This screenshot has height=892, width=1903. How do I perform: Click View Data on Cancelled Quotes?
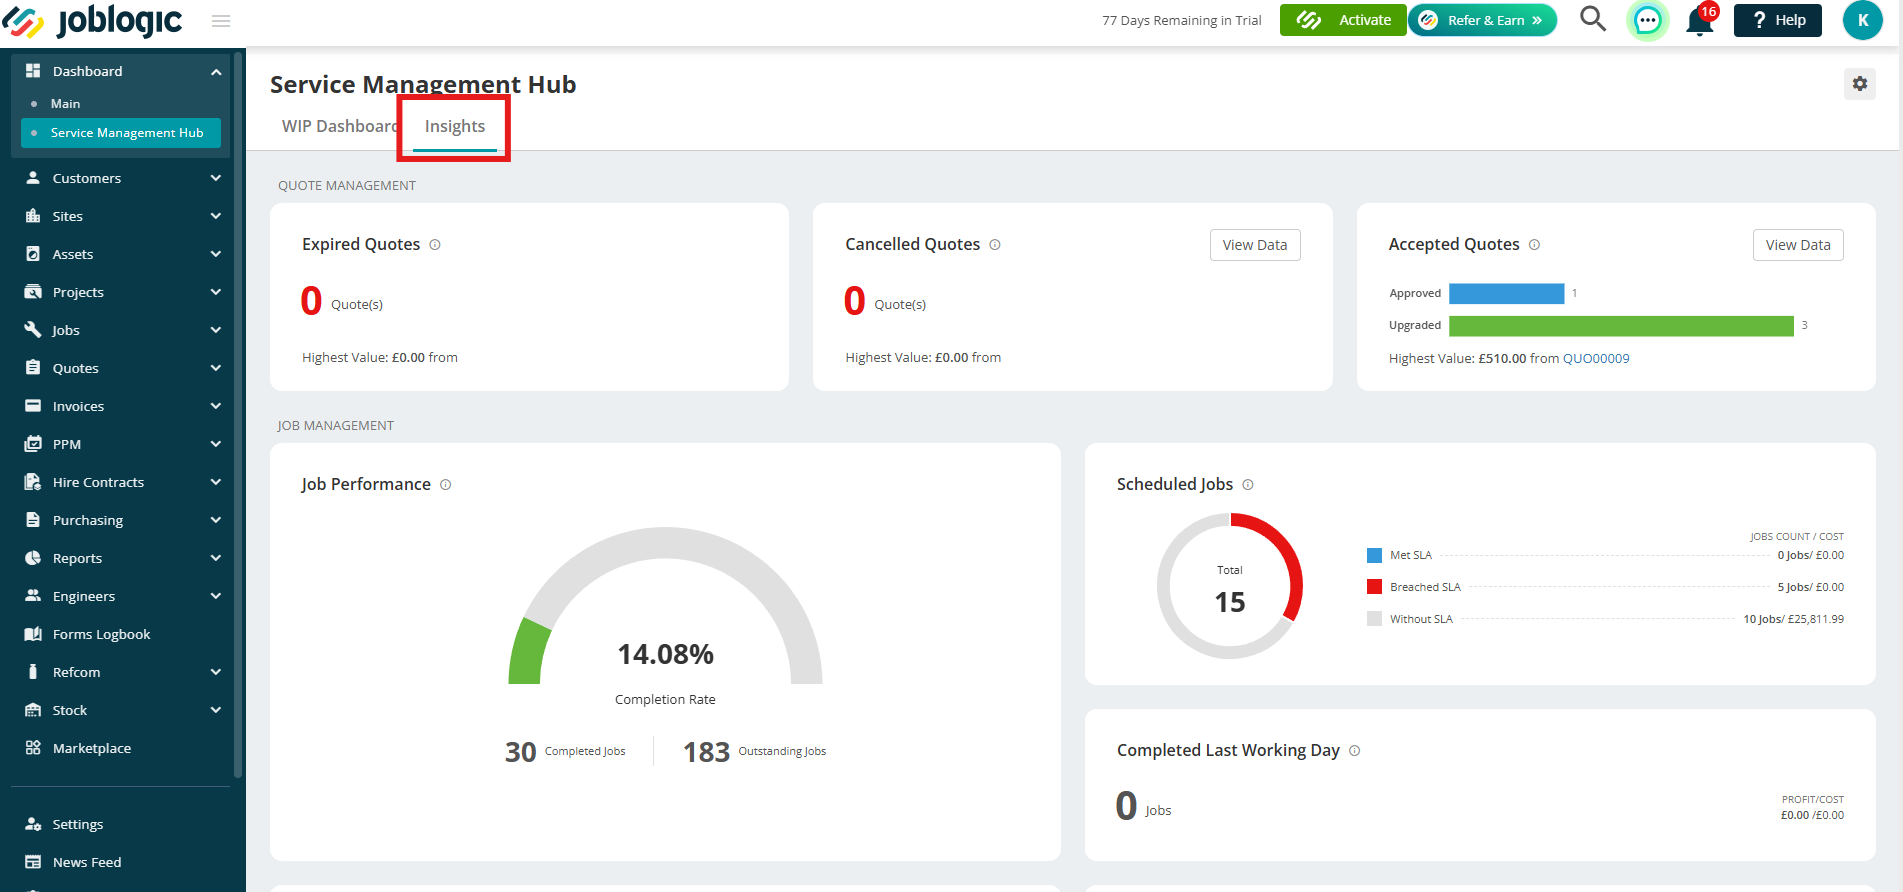(x=1255, y=246)
